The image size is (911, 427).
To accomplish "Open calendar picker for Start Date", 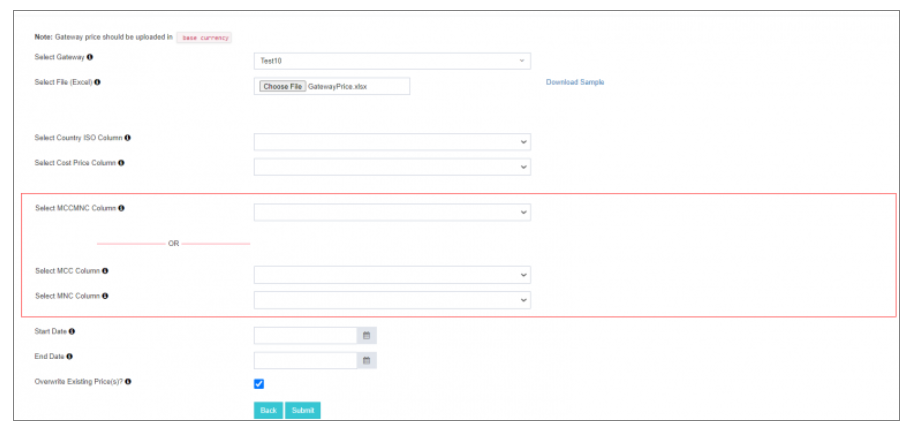I will tap(366, 336).
